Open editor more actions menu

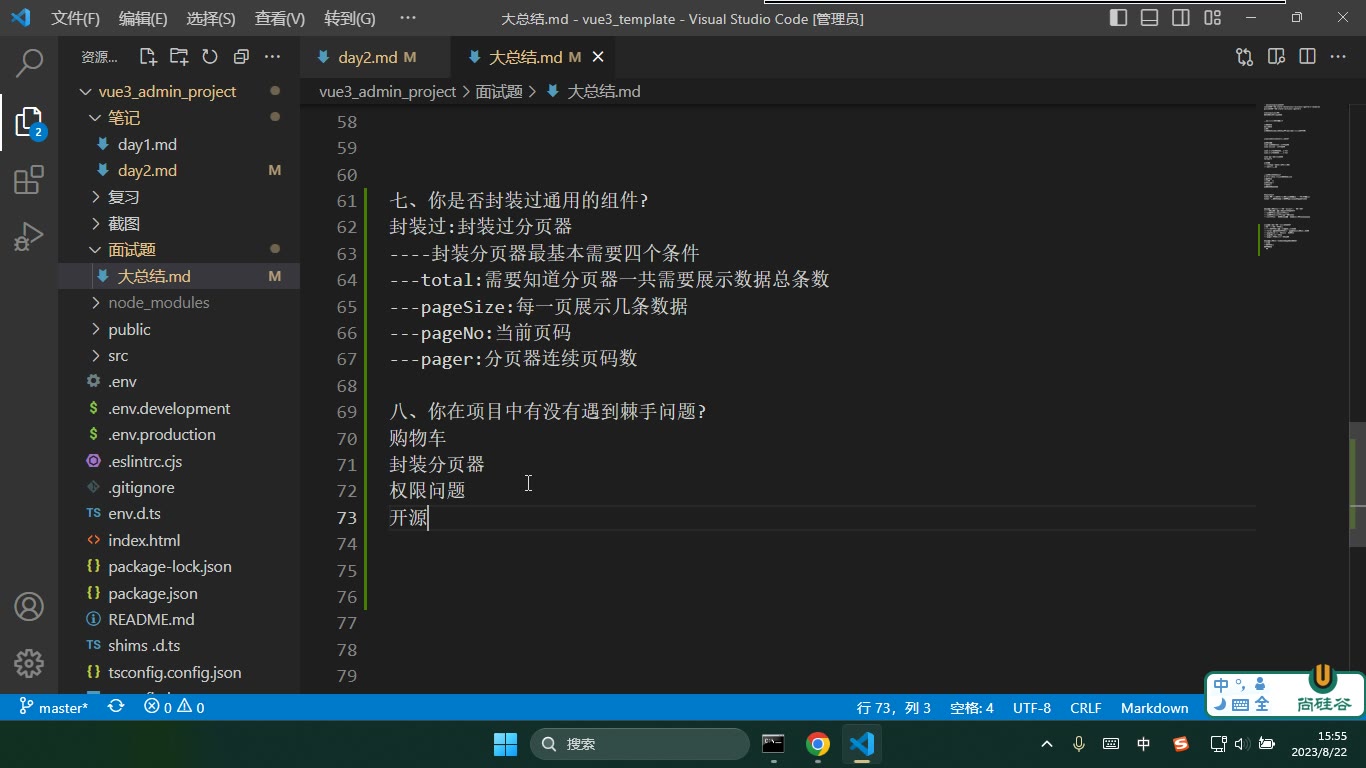pyautogui.click(x=1338, y=57)
